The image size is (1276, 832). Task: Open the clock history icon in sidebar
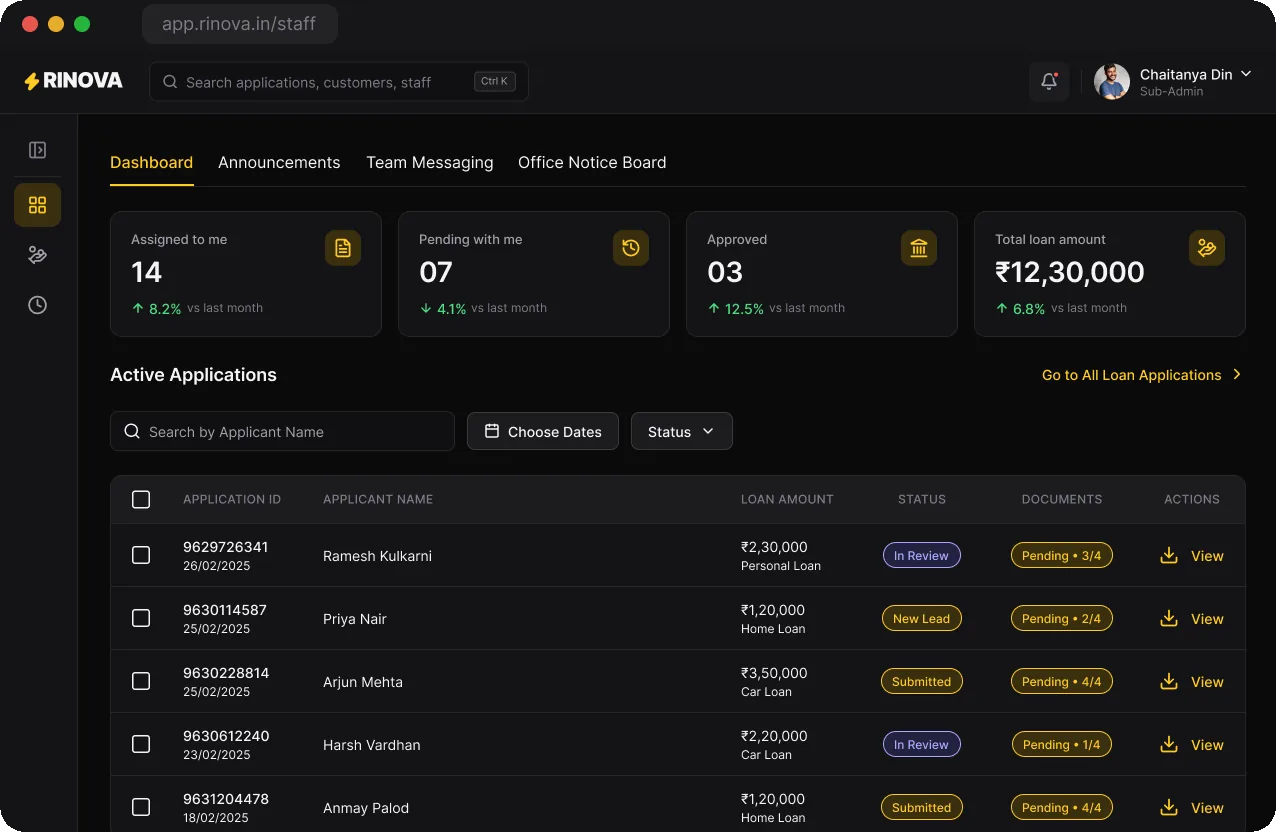pyautogui.click(x=37, y=305)
